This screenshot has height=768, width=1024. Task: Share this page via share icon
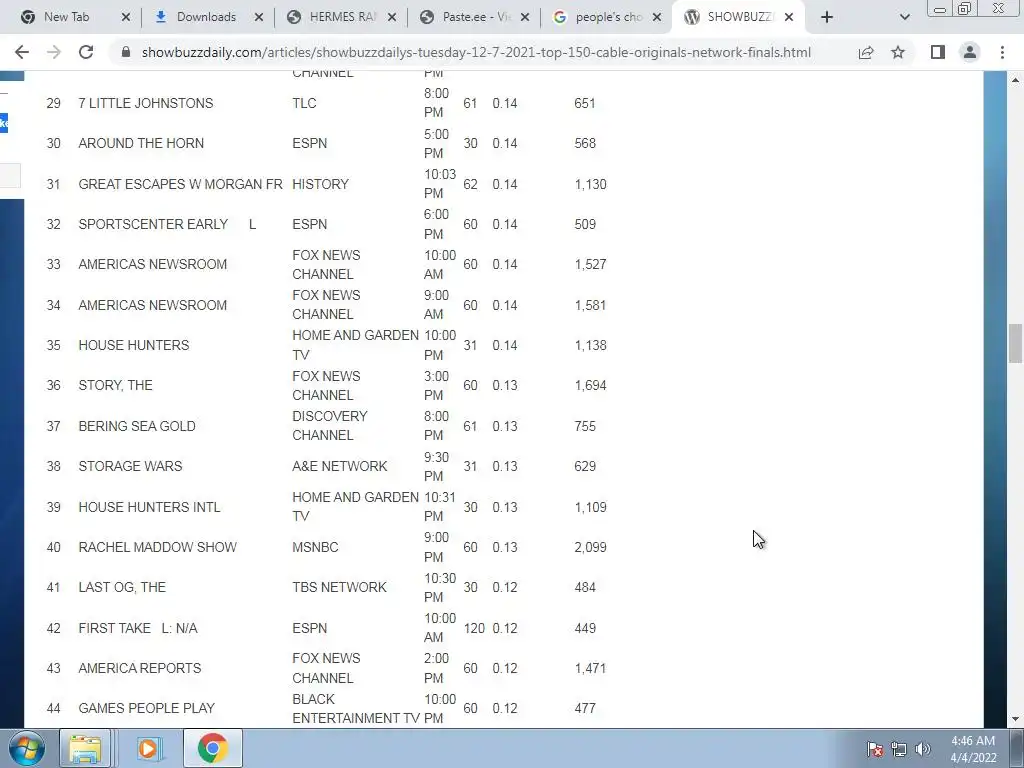(x=866, y=52)
